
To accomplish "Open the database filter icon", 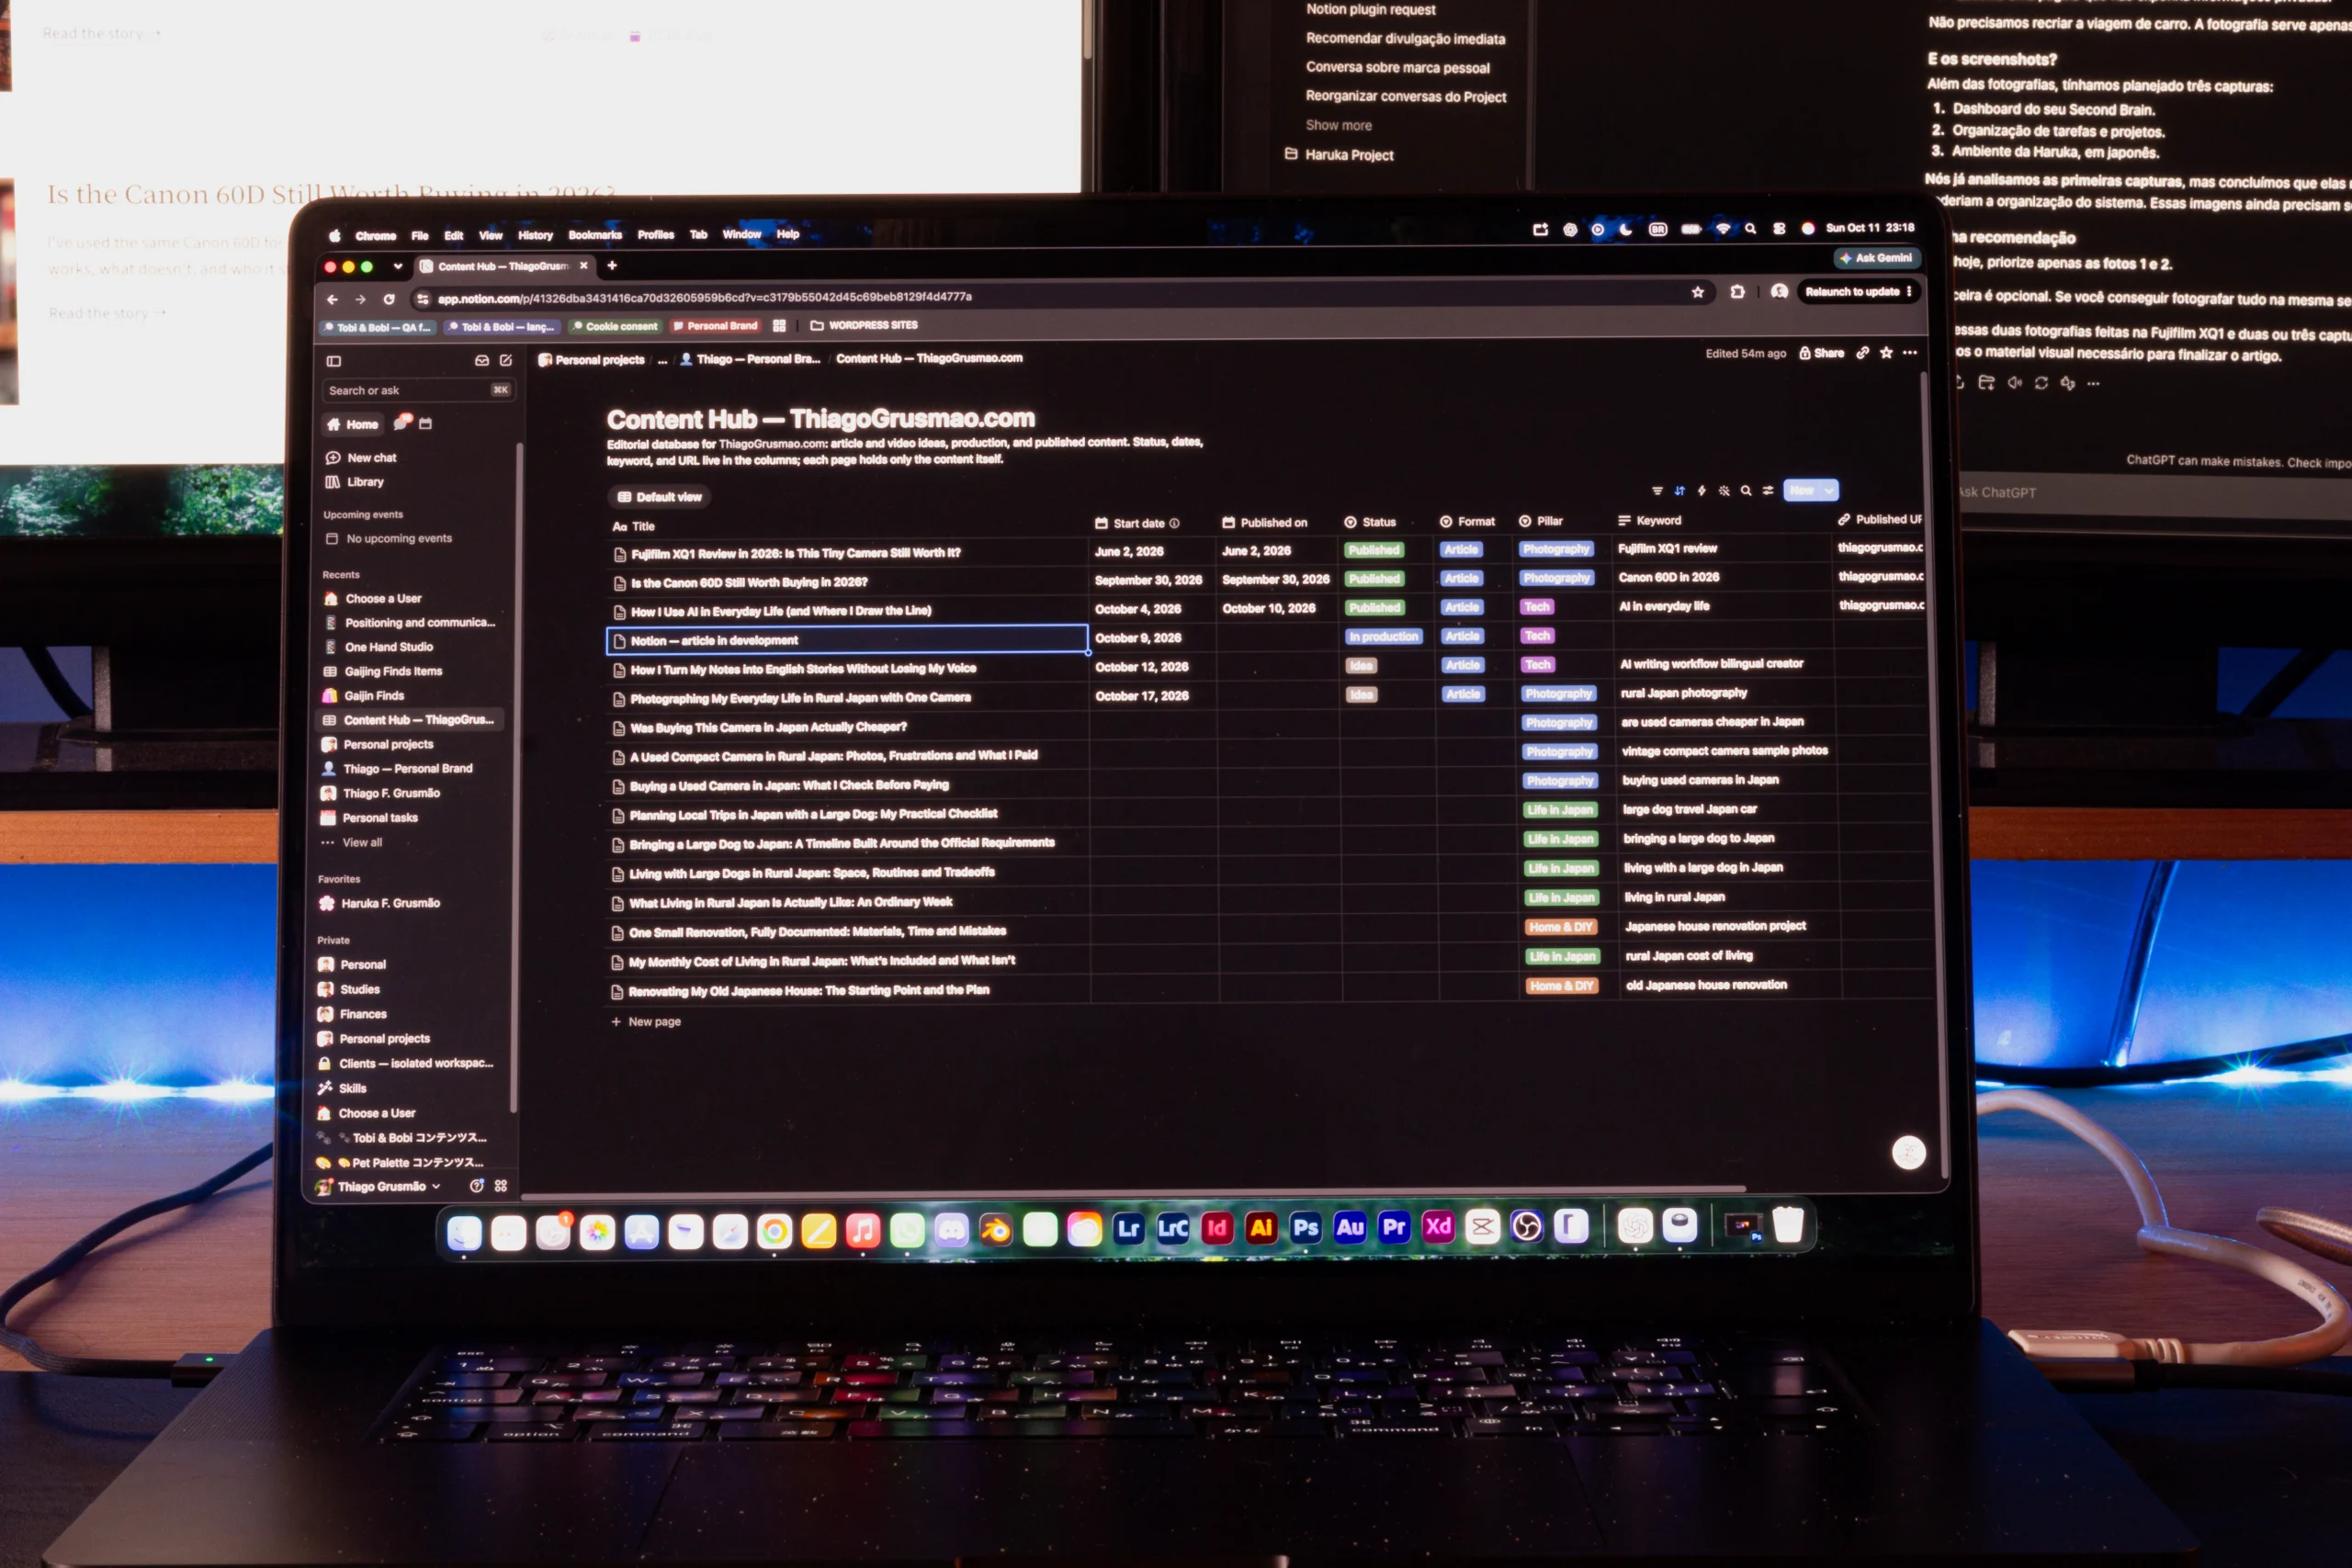I will coord(1657,491).
